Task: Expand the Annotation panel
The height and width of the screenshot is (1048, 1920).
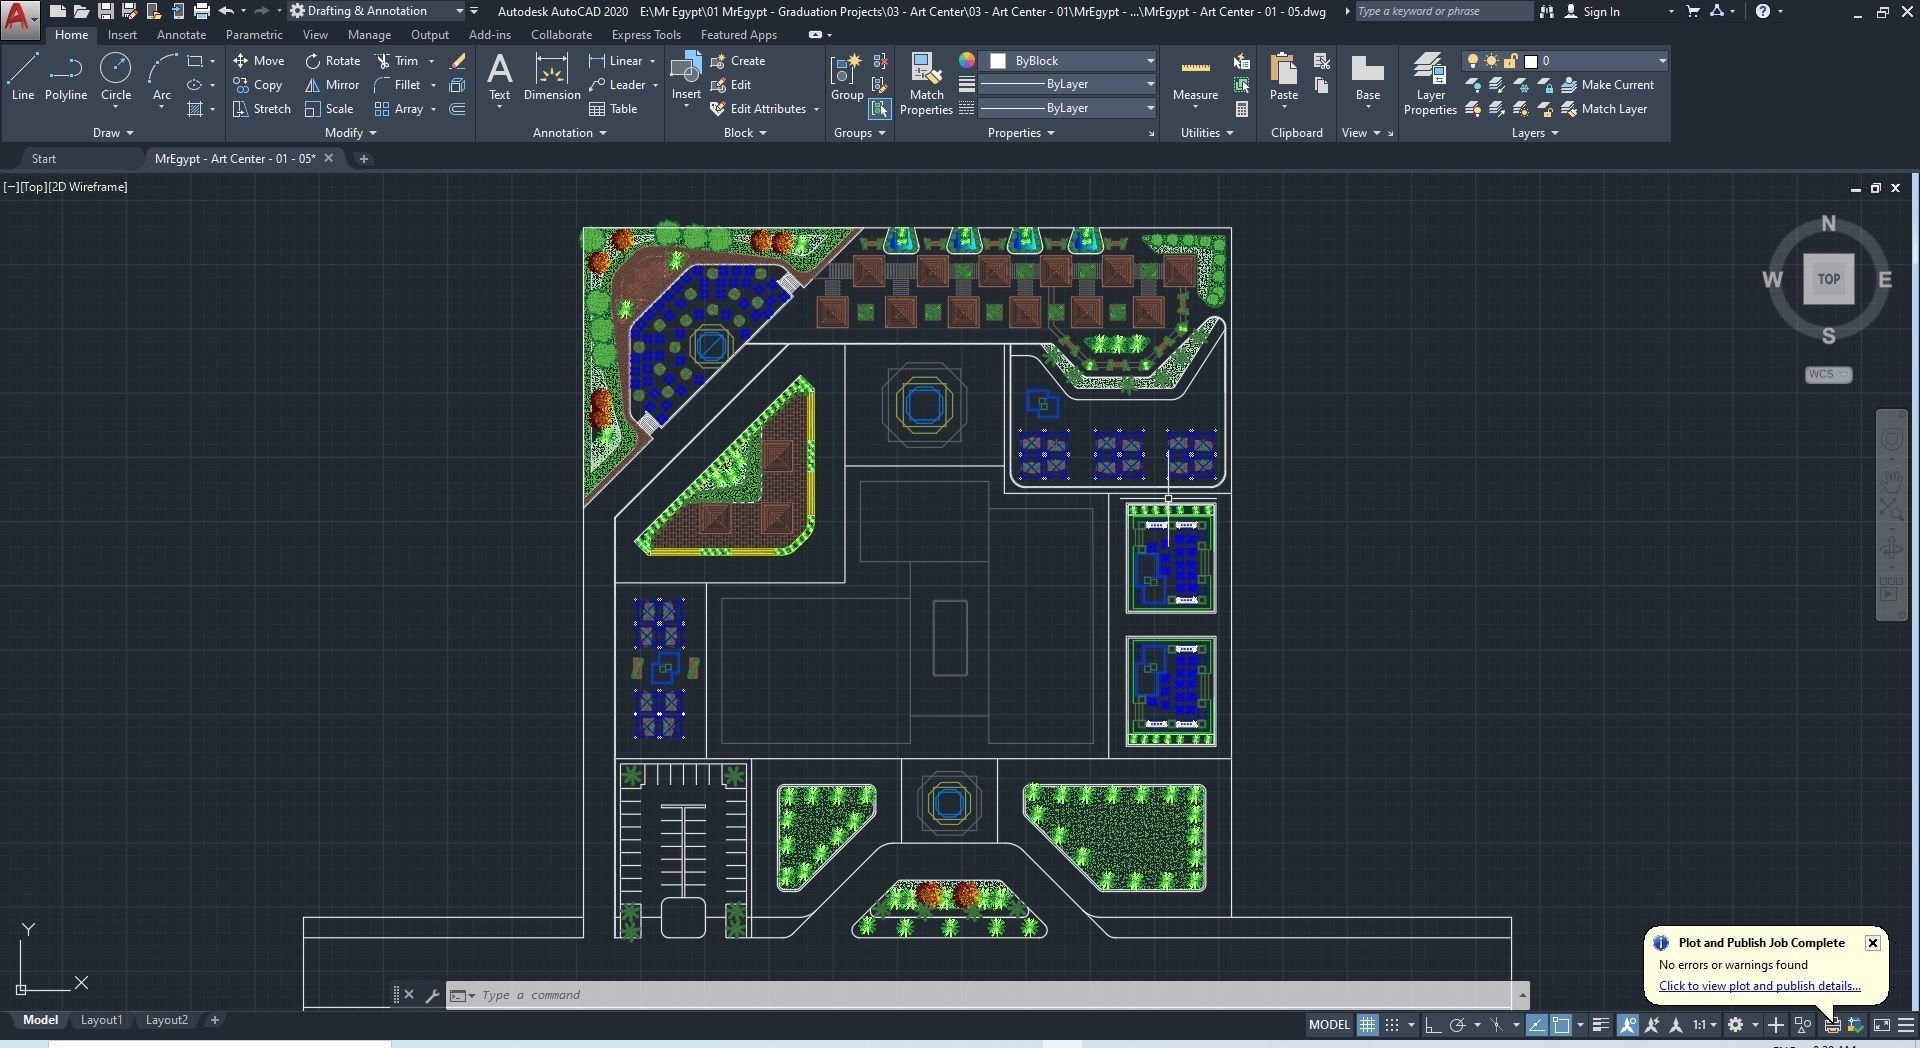Action: (569, 133)
